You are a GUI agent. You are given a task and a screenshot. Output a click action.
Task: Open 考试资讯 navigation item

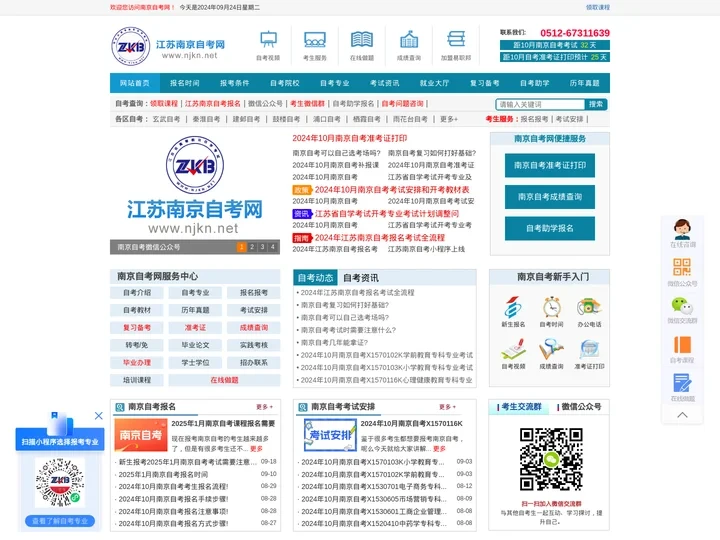coord(384,83)
